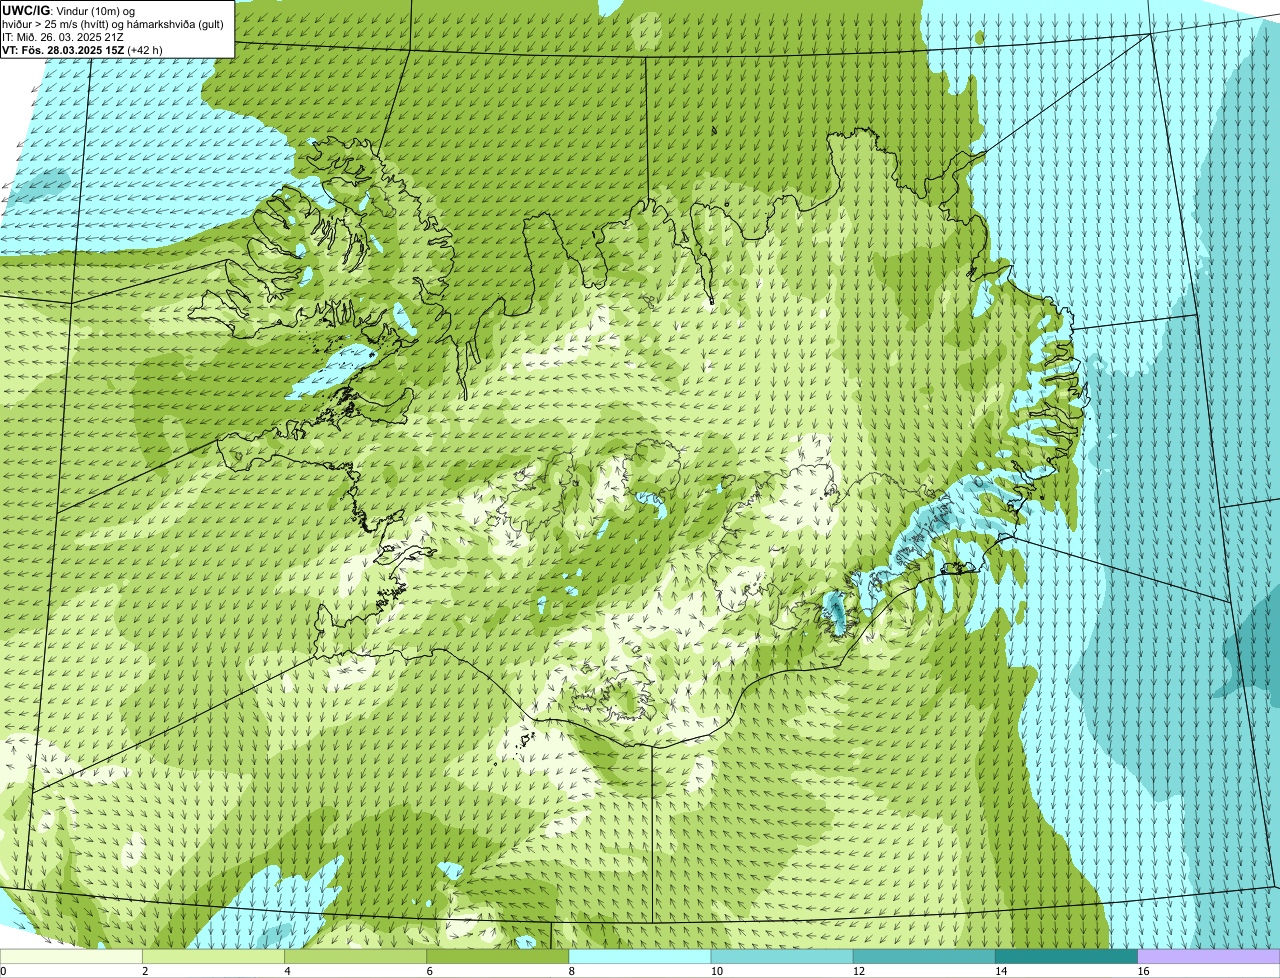Click the 2–4 m/s light green legend swatch
Viewport: 1280px width, 978px height.
[214, 956]
